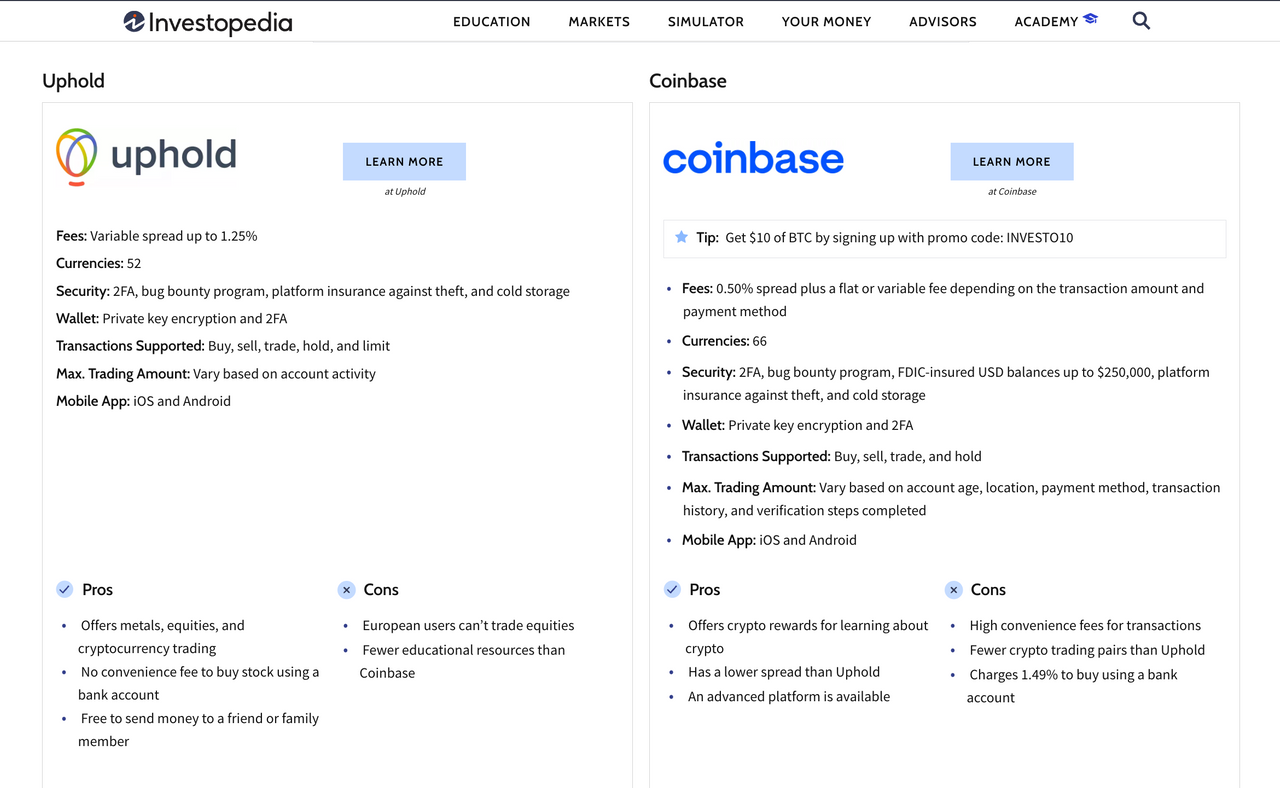Click the Uphold Cons X icon

tap(346, 590)
